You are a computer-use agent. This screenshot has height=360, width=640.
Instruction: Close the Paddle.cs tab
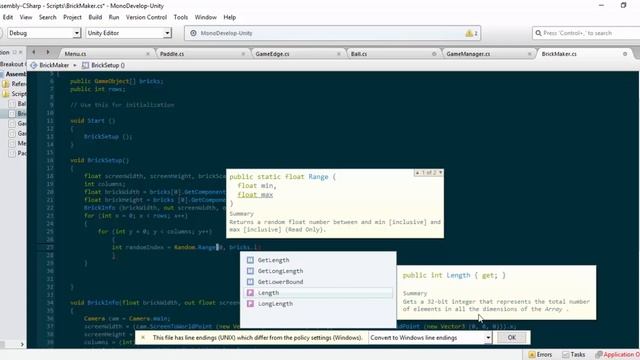[x=243, y=54]
